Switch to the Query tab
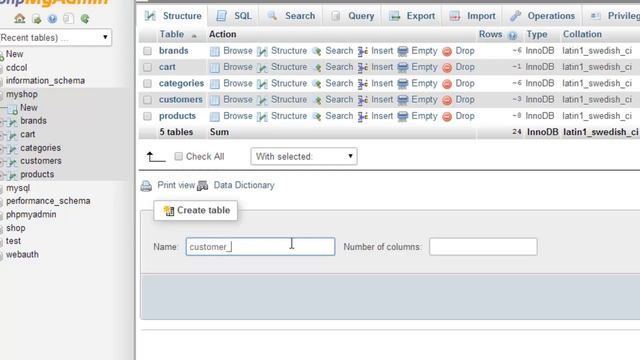The width and height of the screenshot is (640, 360). pos(352,16)
